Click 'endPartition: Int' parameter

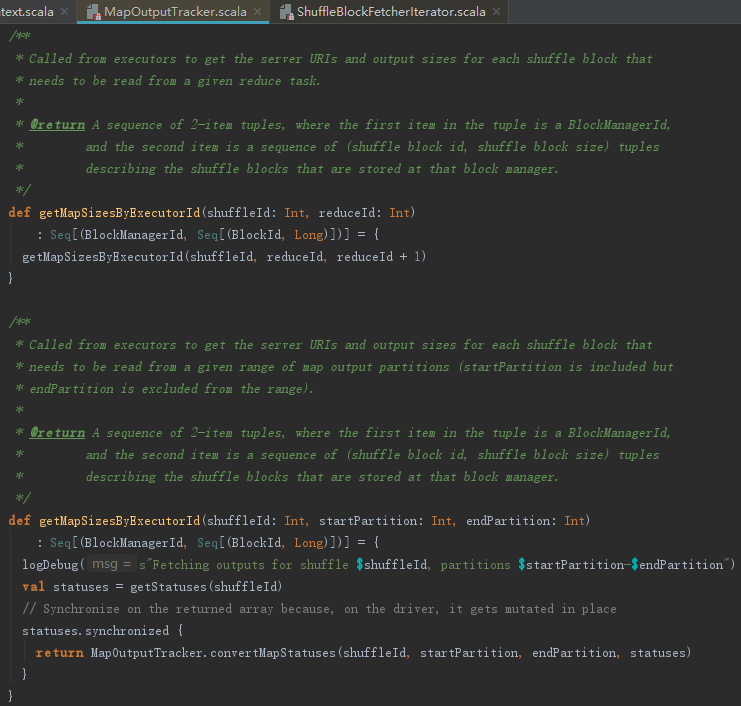pos(526,521)
